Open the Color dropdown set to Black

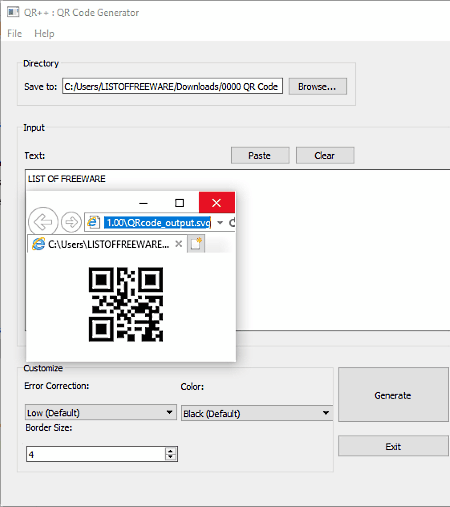pos(257,413)
